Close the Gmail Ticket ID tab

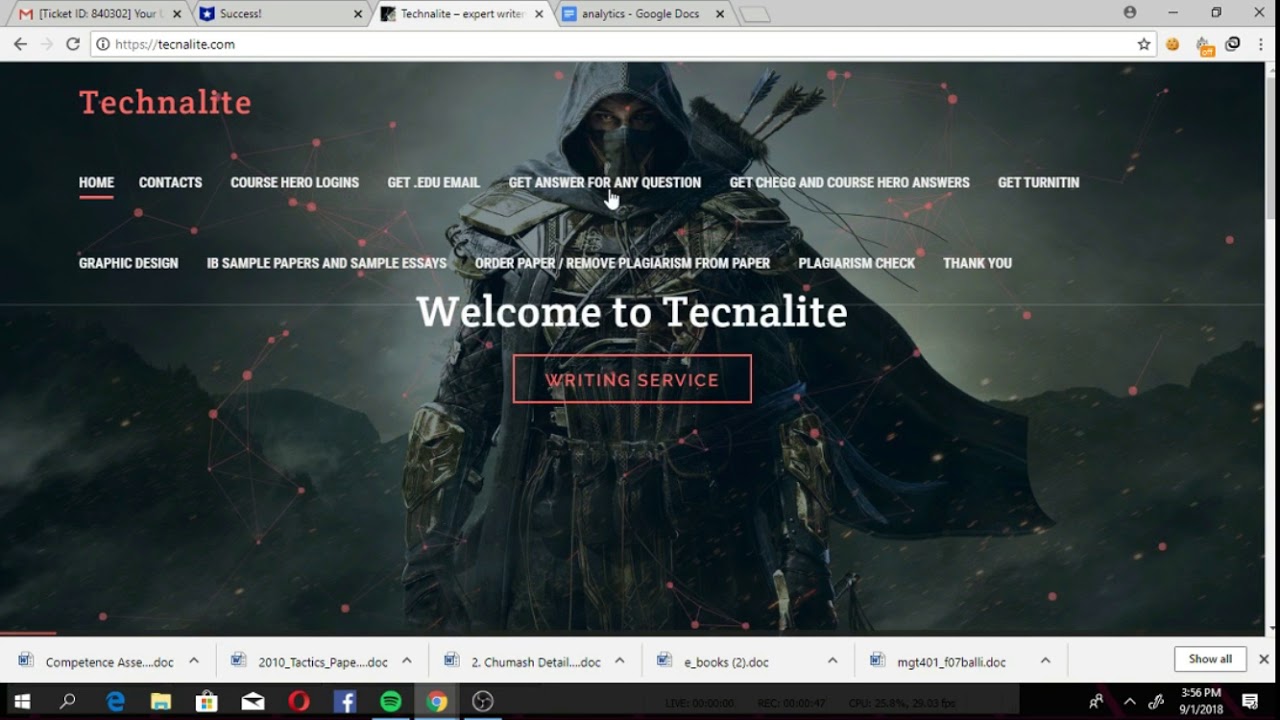(177, 14)
